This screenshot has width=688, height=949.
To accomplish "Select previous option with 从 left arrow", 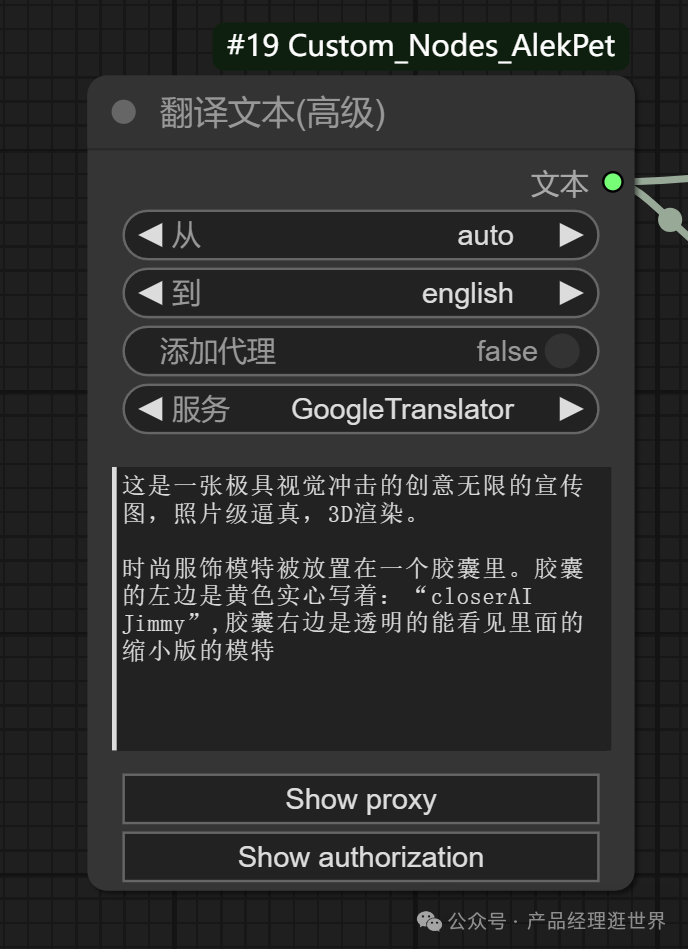I will pyautogui.click(x=150, y=235).
